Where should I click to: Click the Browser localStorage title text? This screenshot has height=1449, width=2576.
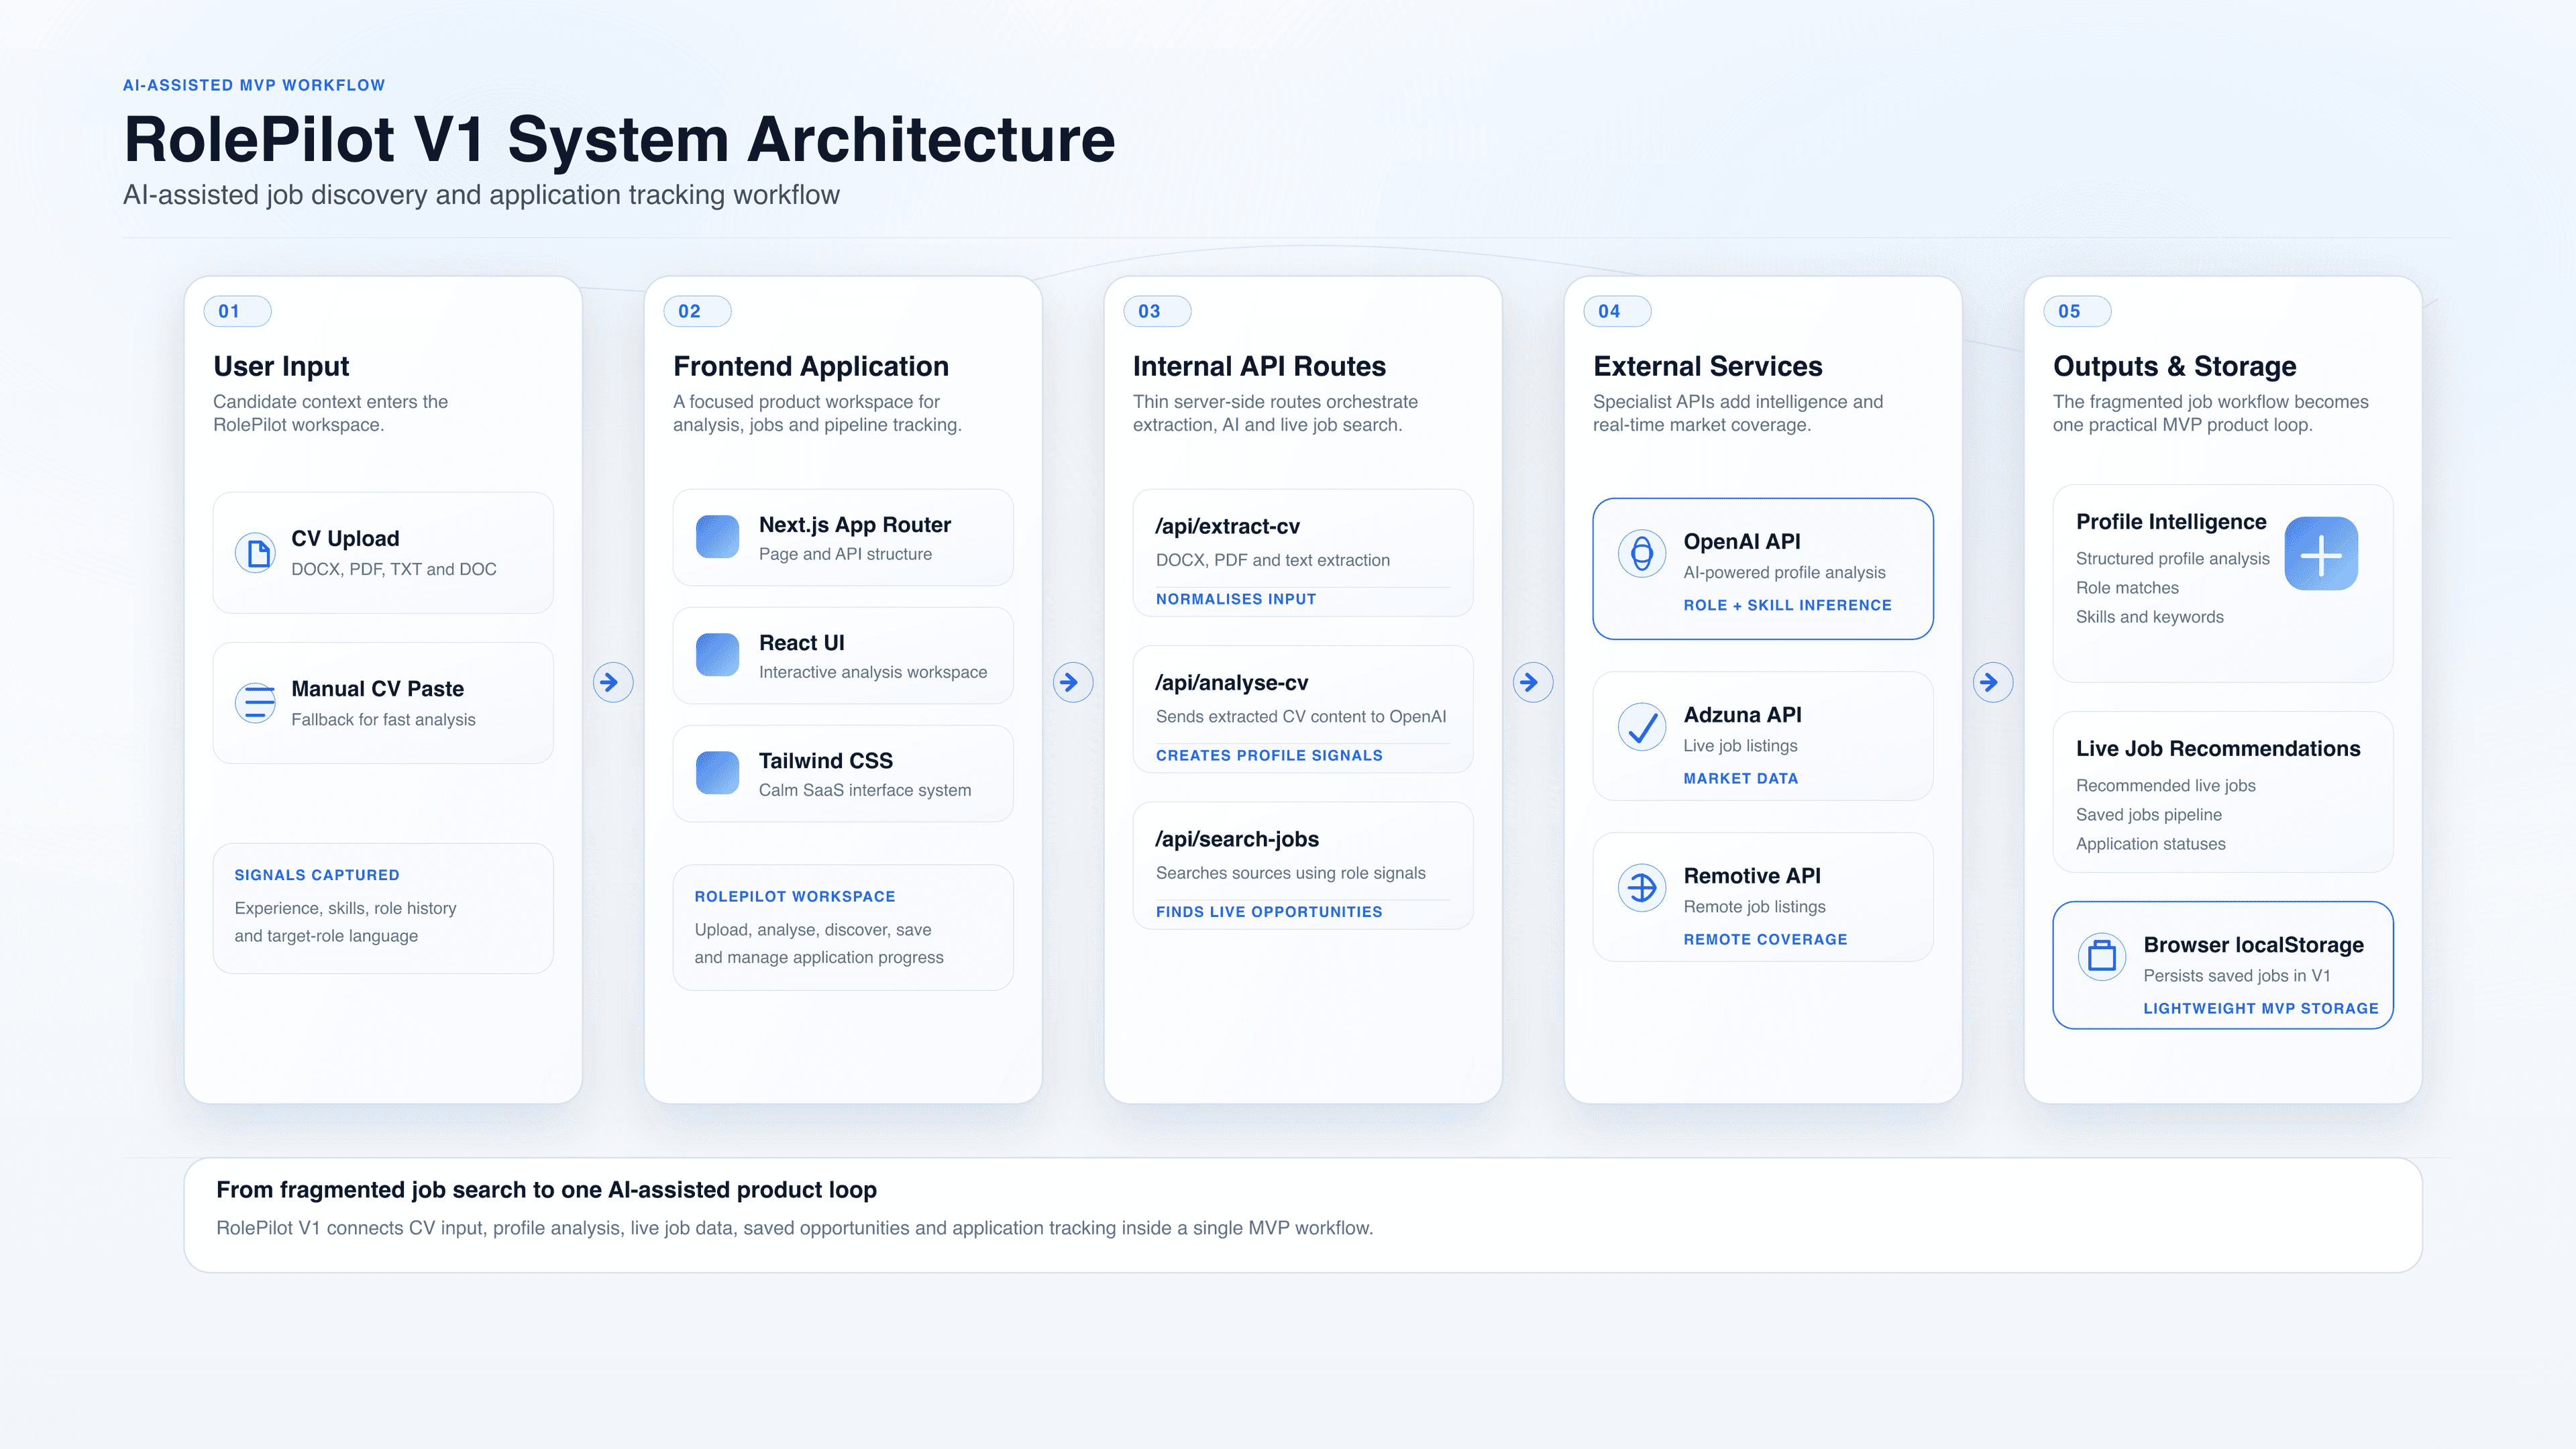point(2253,945)
